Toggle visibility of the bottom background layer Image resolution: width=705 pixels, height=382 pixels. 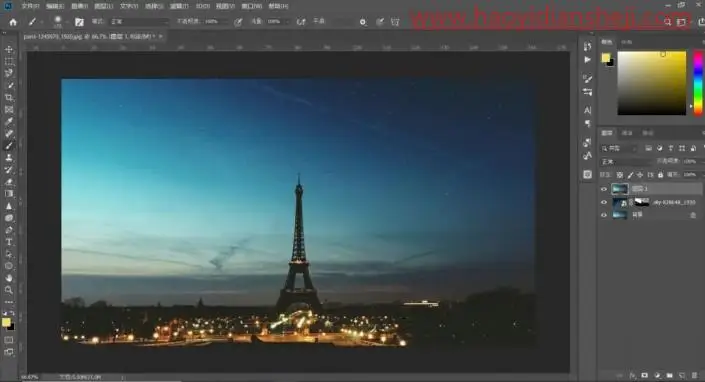(x=604, y=215)
